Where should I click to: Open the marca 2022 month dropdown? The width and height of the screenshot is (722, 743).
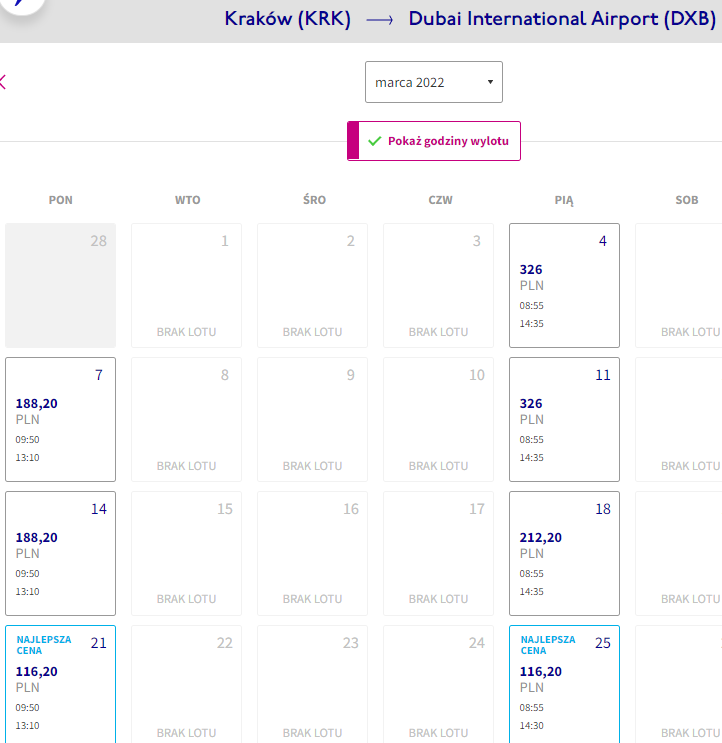tap(433, 82)
